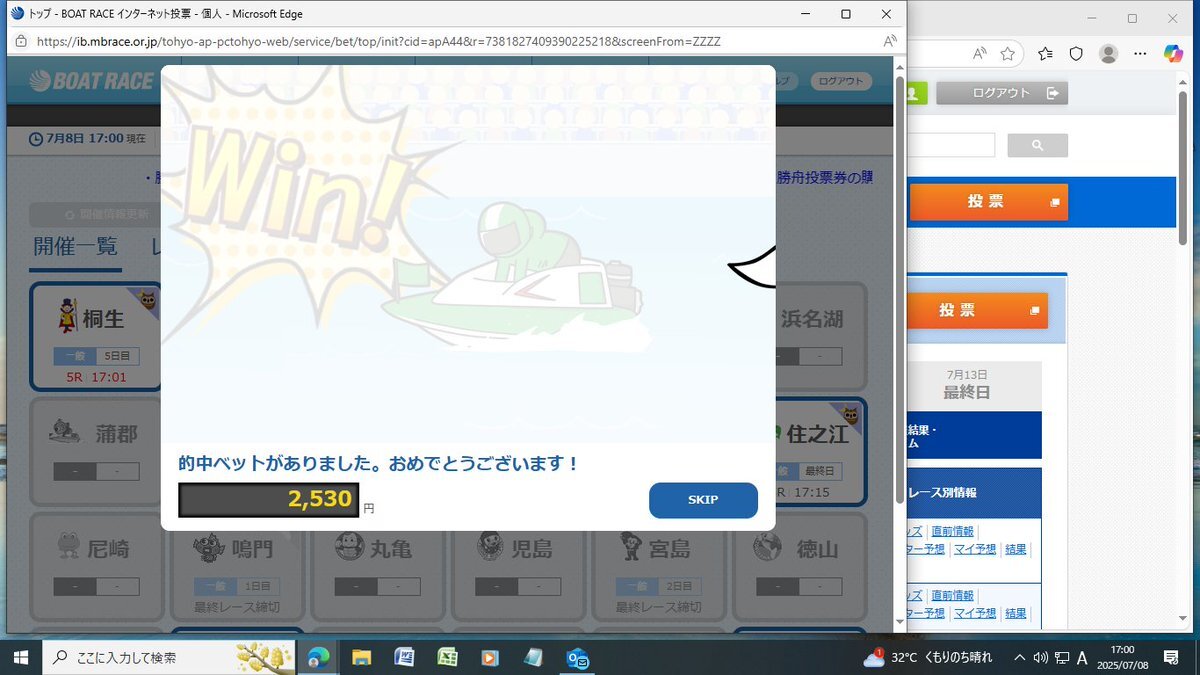Select the 浜名湖 venue card
Screen dimensions: 1200x675
point(820,337)
